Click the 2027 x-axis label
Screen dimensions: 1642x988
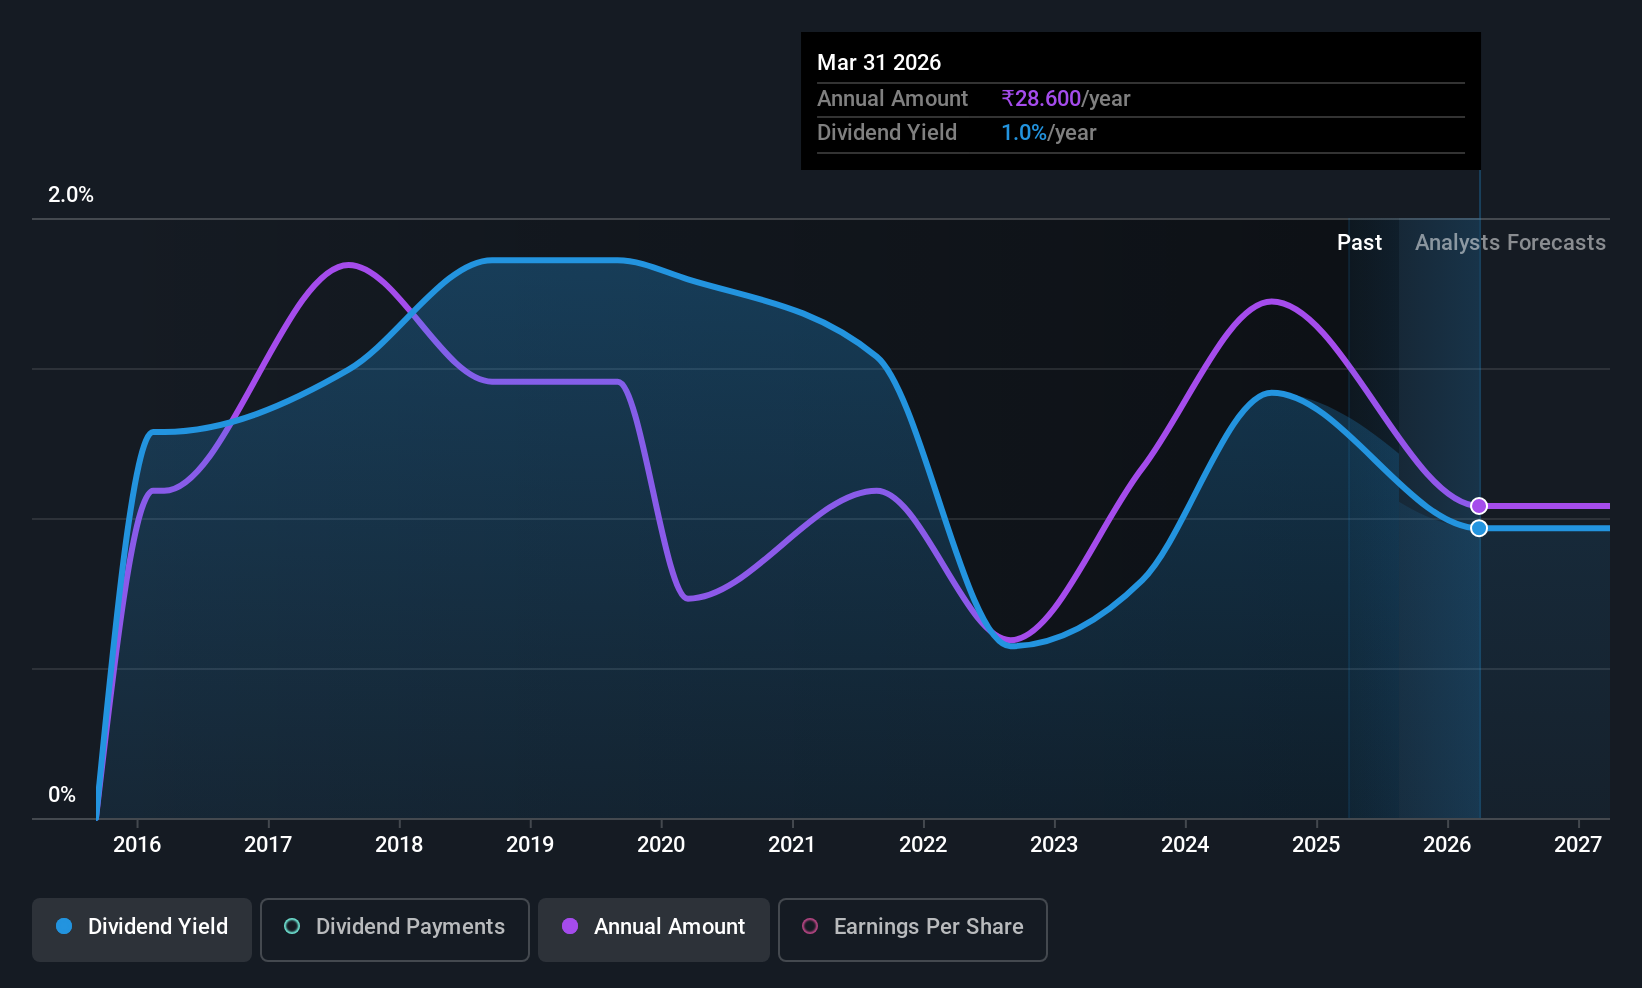(x=1578, y=845)
